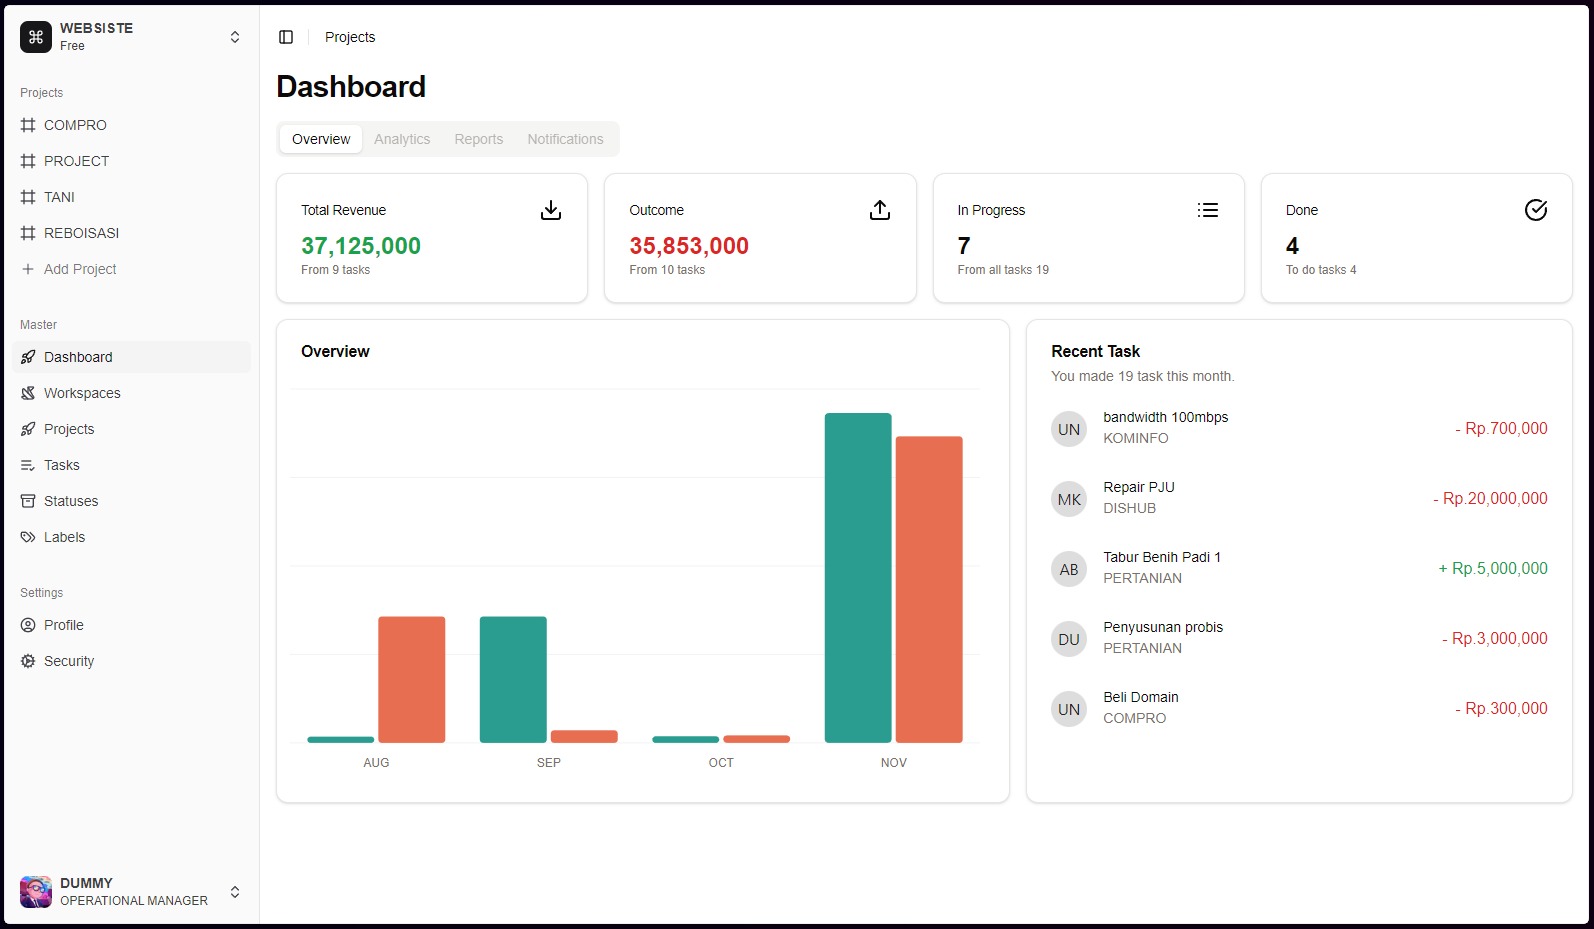Click the DU avatar for Penyusunan probis
Viewport: 1594px width, 929px height.
coord(1069,639)
